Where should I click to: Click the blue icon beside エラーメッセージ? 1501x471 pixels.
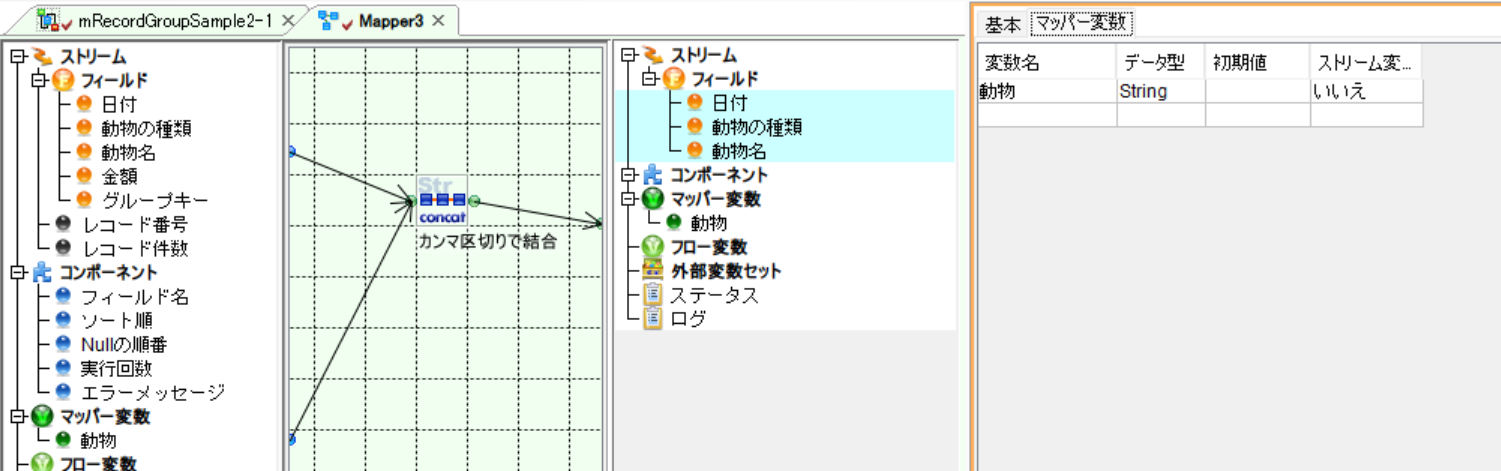(64, 392)
